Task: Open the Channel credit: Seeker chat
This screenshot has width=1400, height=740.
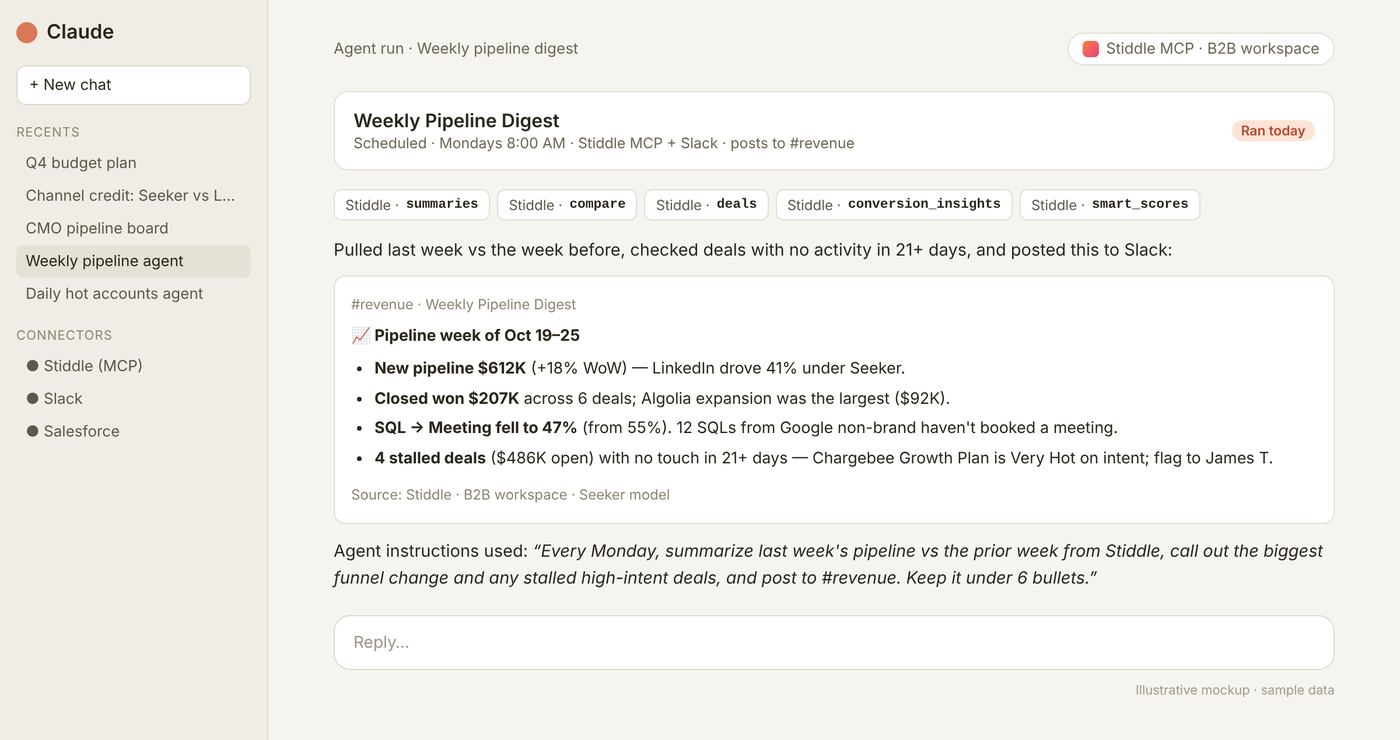Action: coord(133,195)
